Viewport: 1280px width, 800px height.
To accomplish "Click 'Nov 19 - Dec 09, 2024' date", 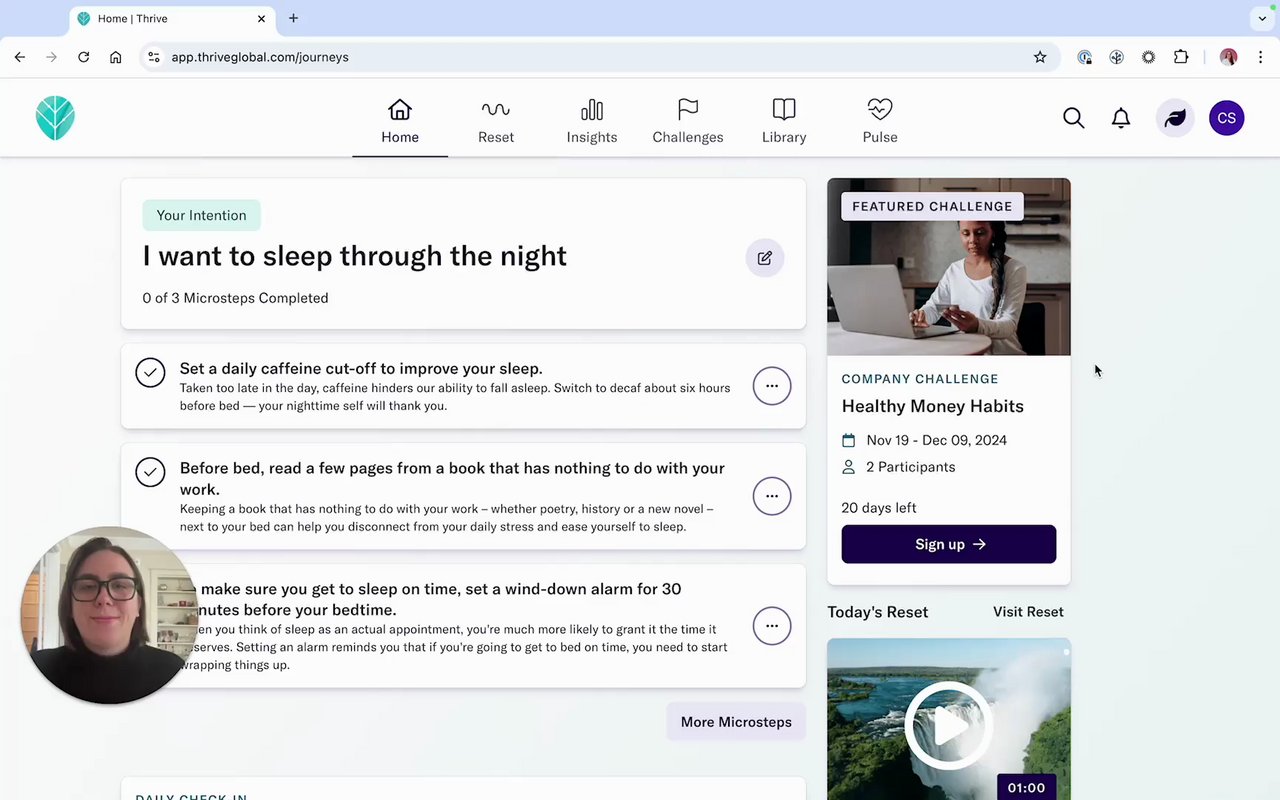I will coord(937,440).
